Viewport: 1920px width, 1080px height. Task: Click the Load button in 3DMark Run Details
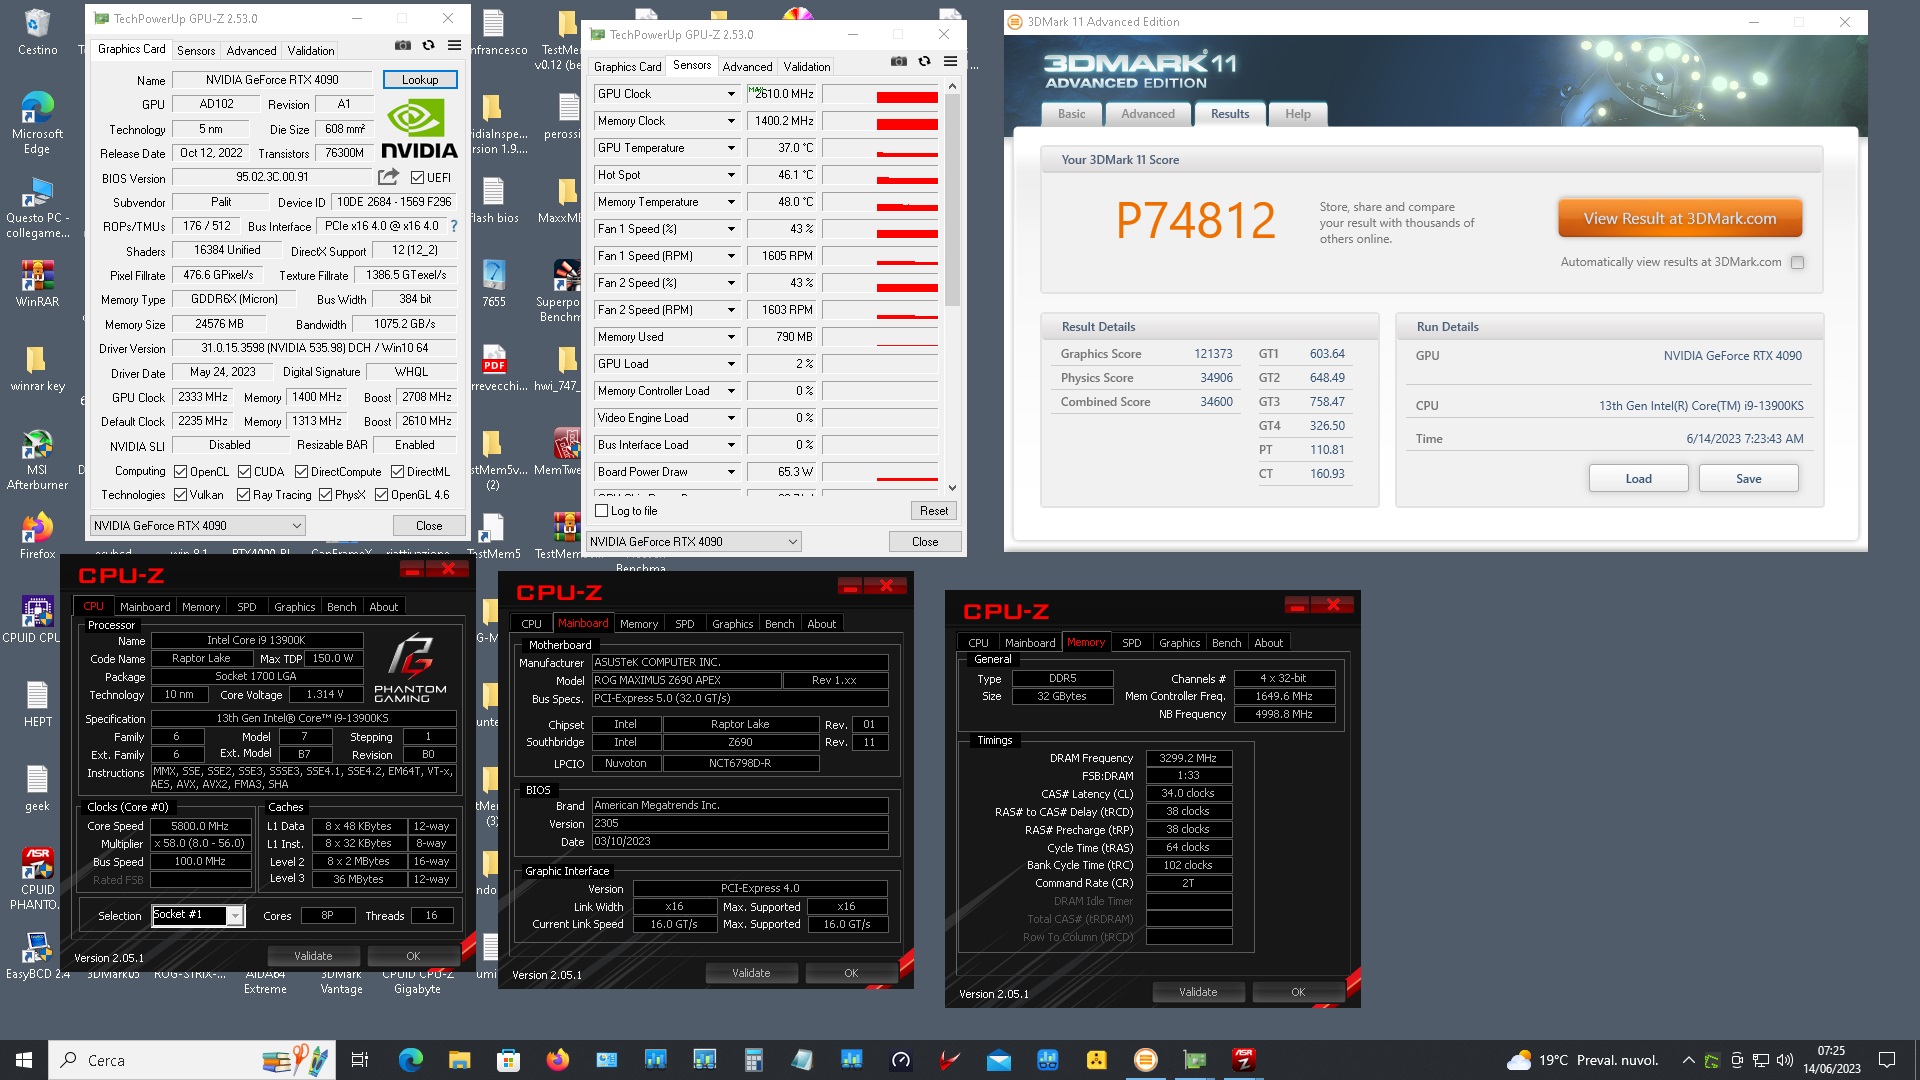pos(1638,478)
